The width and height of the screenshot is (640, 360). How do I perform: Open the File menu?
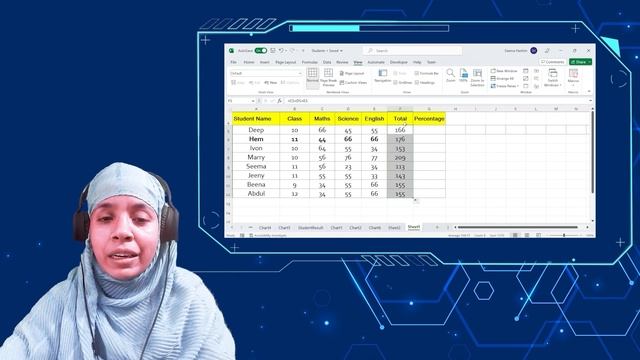coord(233,62)
